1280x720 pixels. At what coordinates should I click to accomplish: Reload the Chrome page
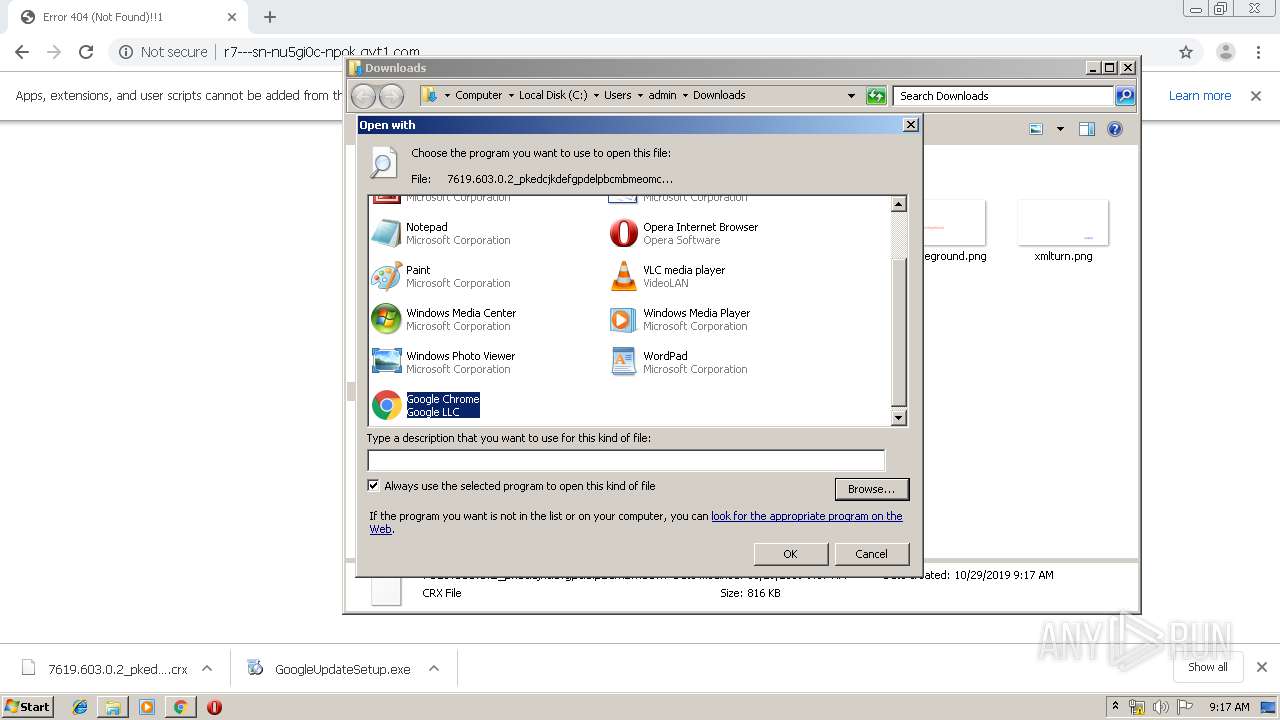tap(86, 52)
